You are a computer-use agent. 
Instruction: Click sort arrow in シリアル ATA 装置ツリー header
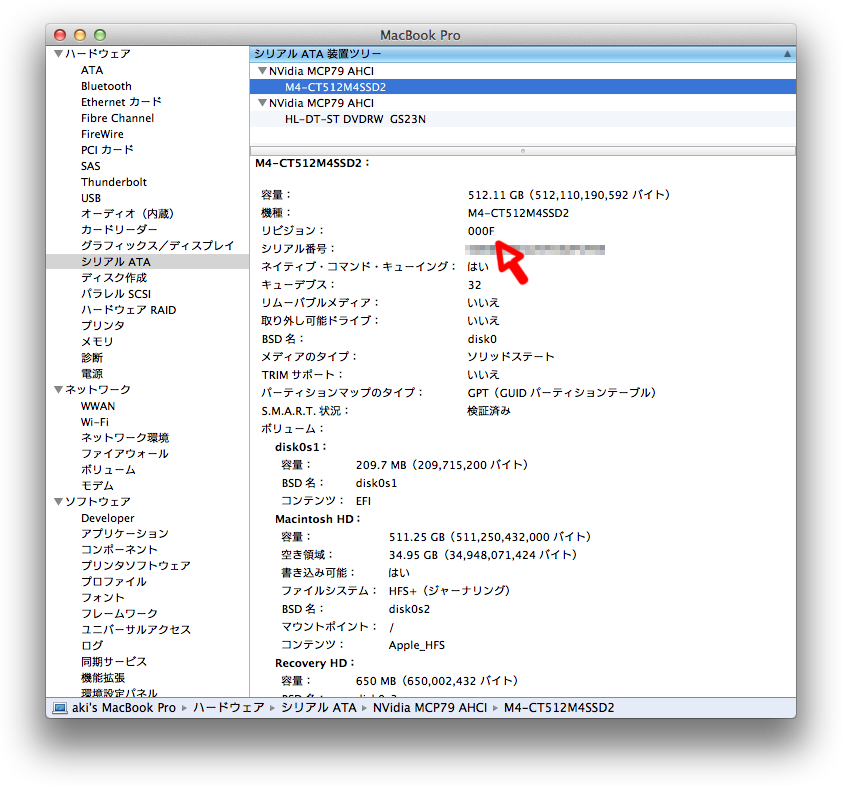pyautogui.click(x=787, y=54)
